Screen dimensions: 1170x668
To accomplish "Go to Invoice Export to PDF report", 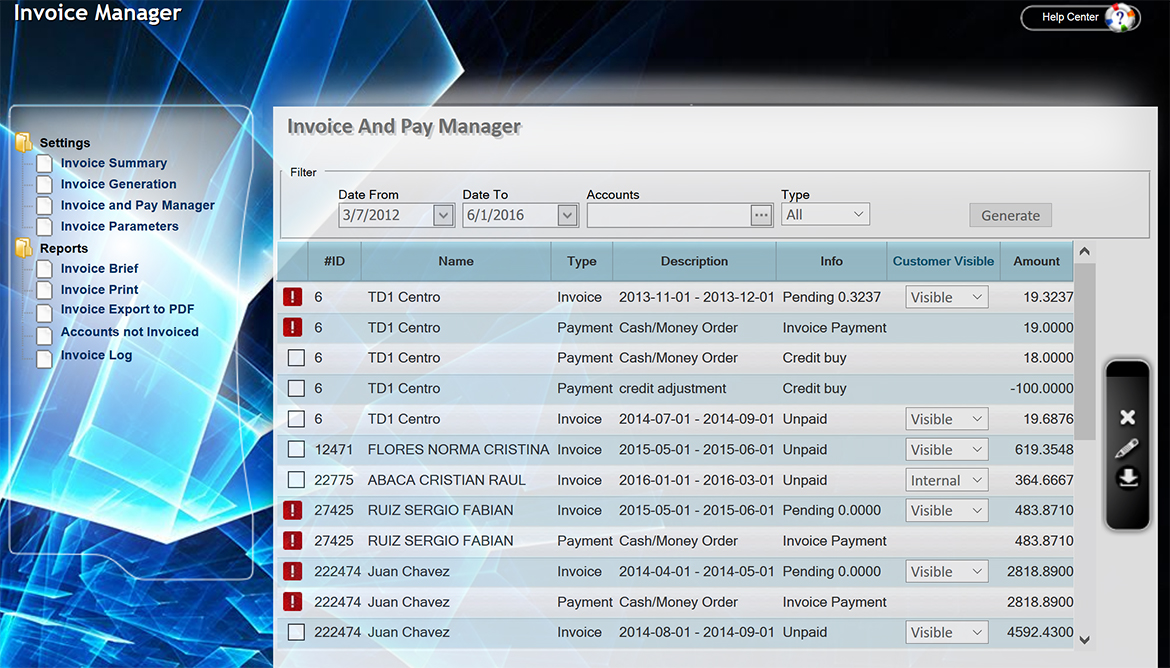I will pyautogui.click(x=127, y=310).
